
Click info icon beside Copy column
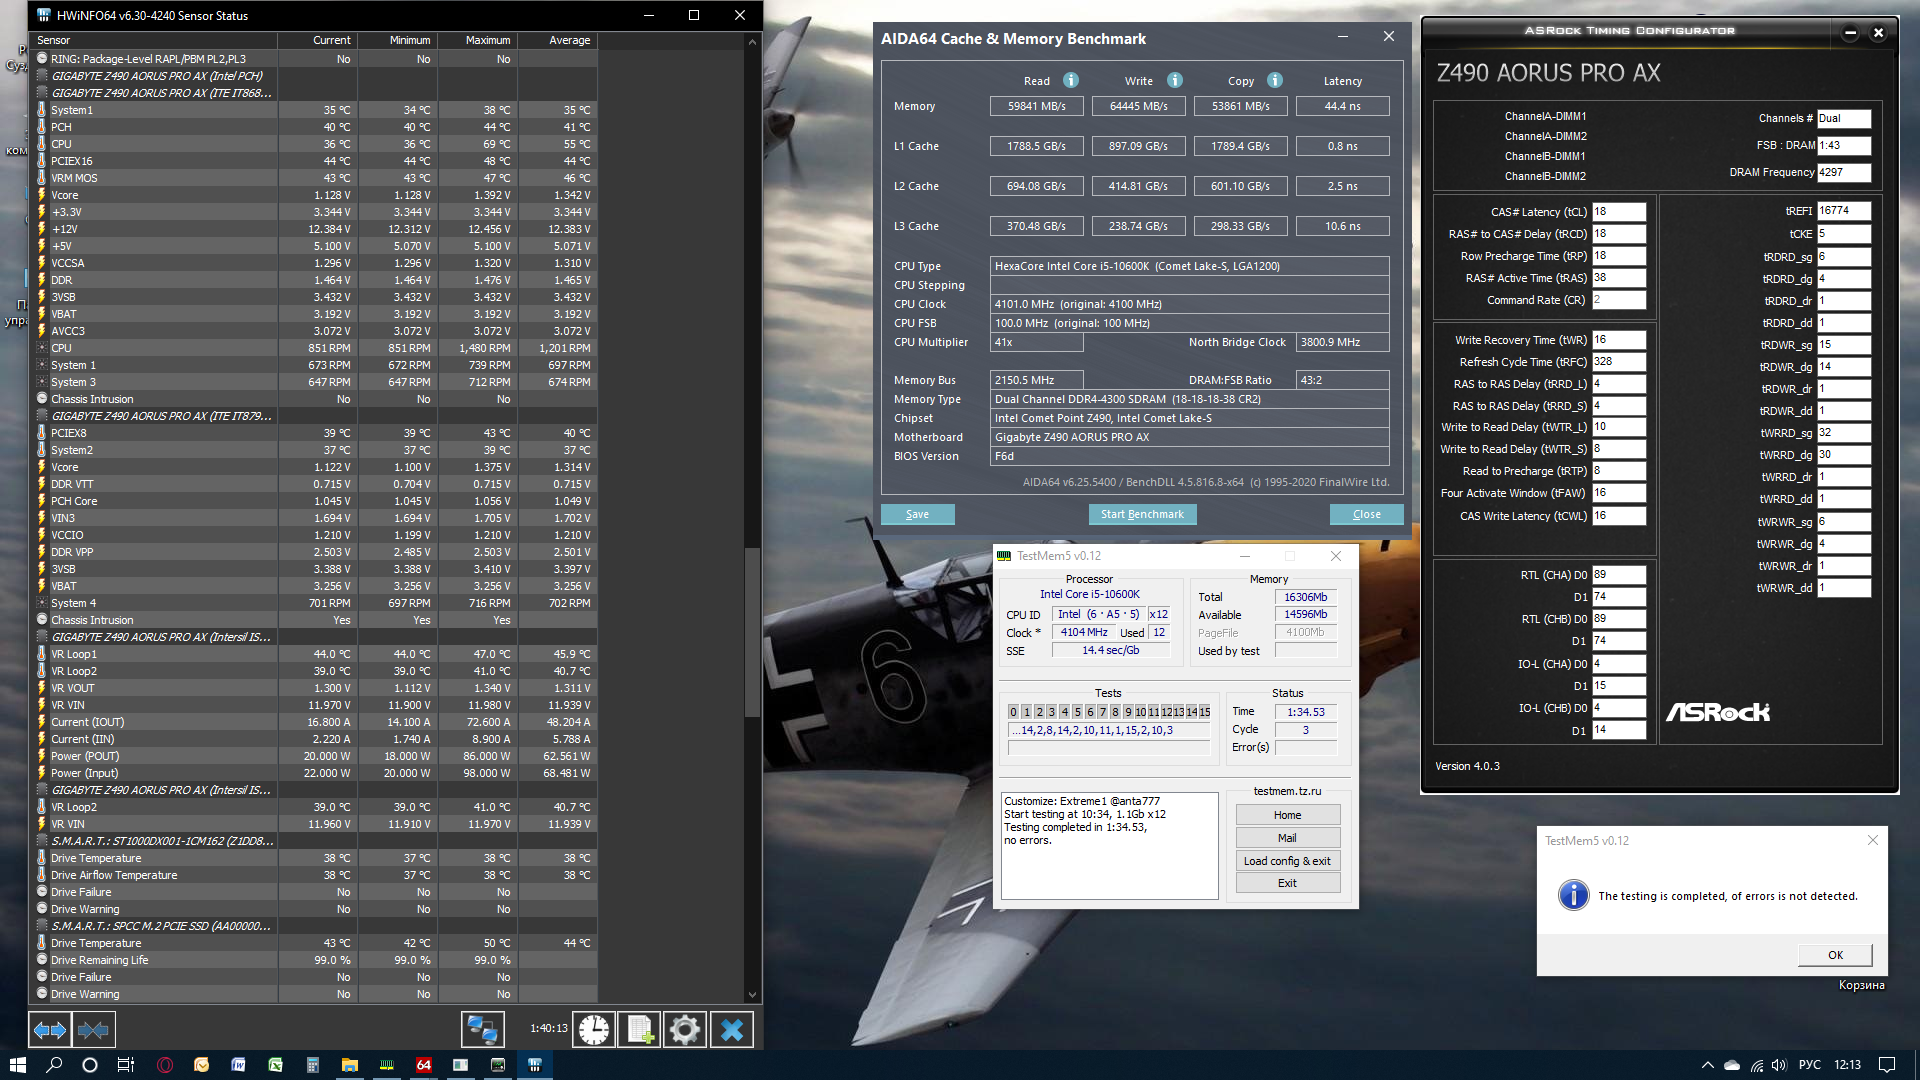click(1275, 80)
